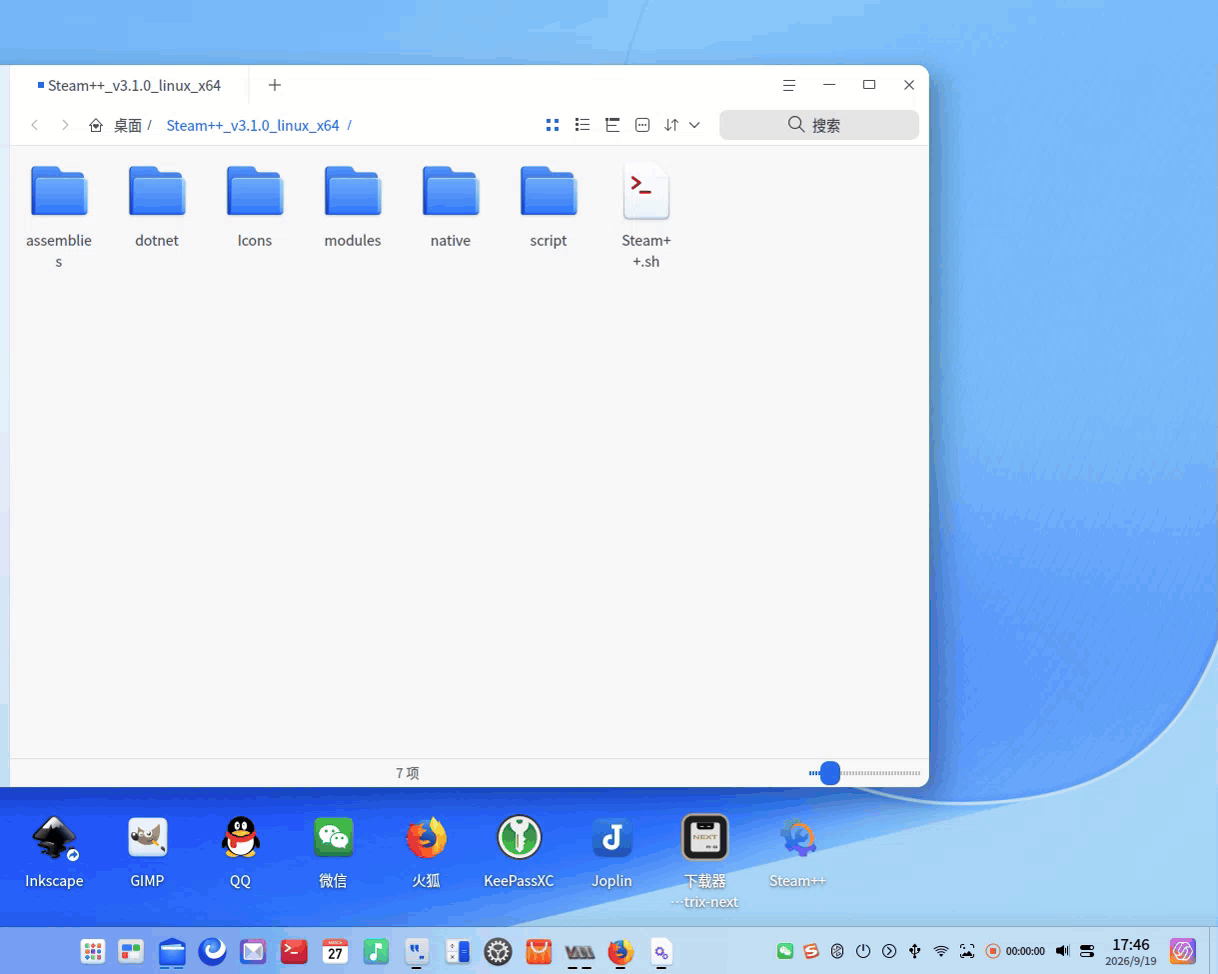Go back to previous folder

(35, 125)
